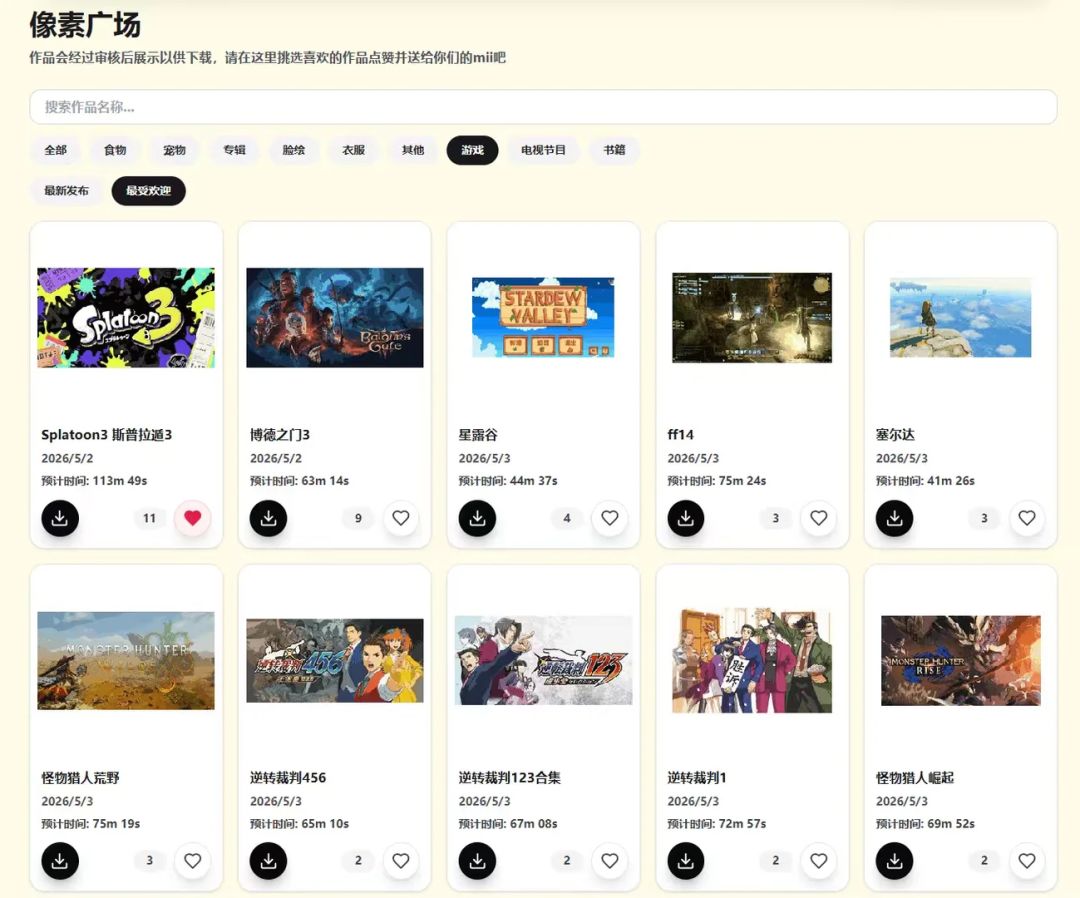
Task: Sort by 最受欢迎
Action: (149, 191)
